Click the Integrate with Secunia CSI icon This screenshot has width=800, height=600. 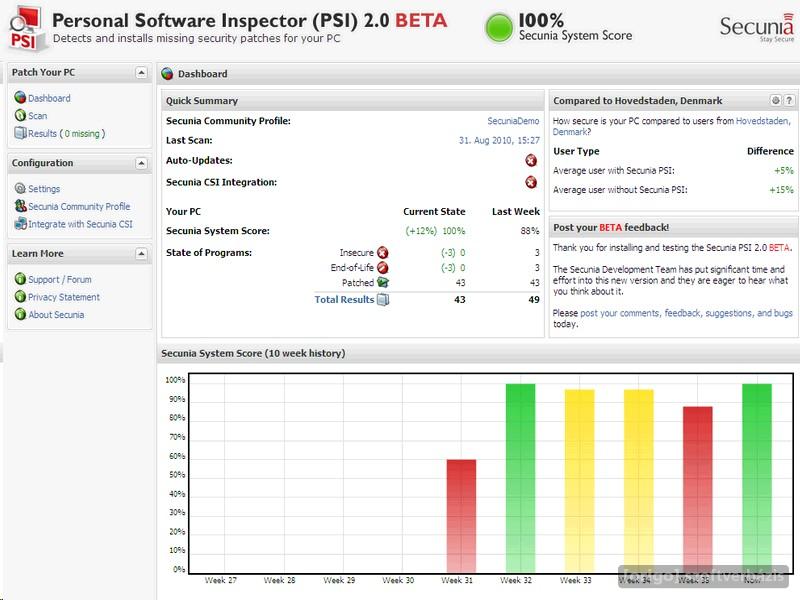tap(20, 223)
